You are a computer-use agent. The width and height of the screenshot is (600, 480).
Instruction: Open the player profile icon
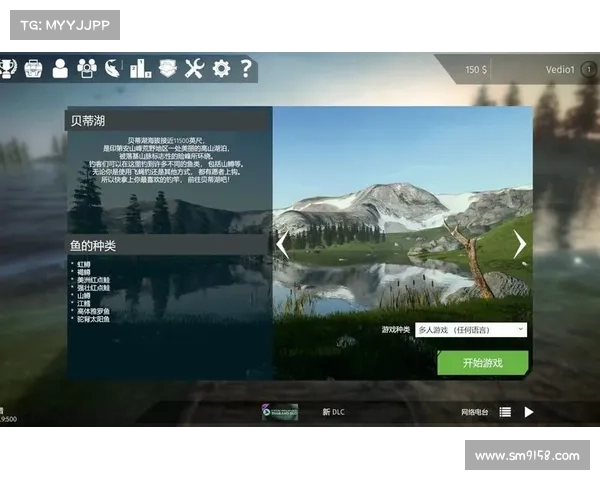click(x=60, y=69)
